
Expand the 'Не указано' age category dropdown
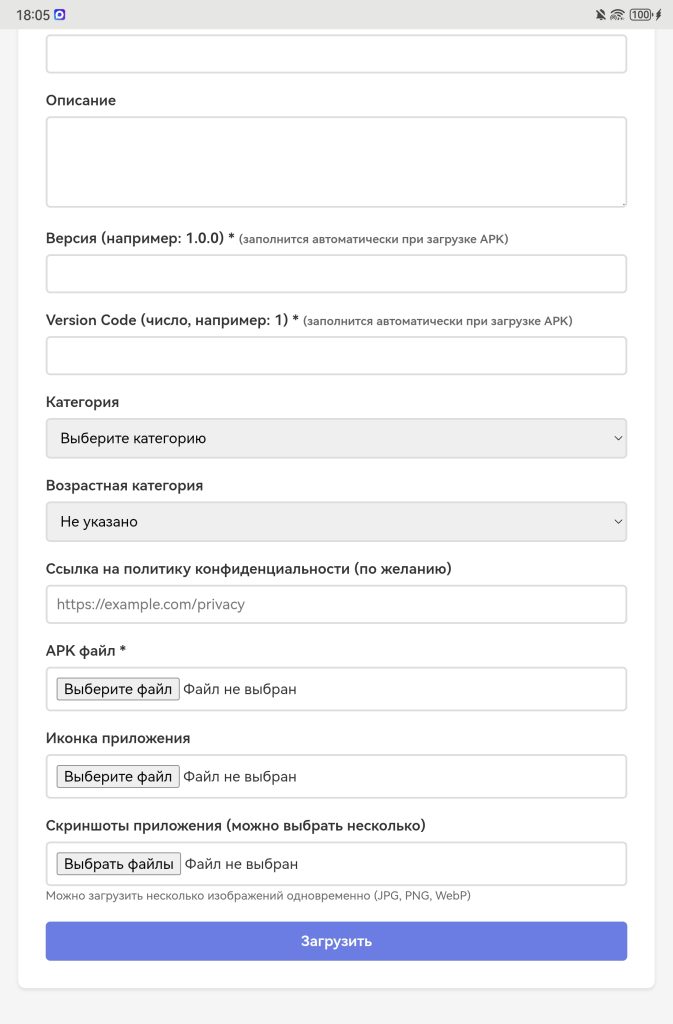click(336, 521)
